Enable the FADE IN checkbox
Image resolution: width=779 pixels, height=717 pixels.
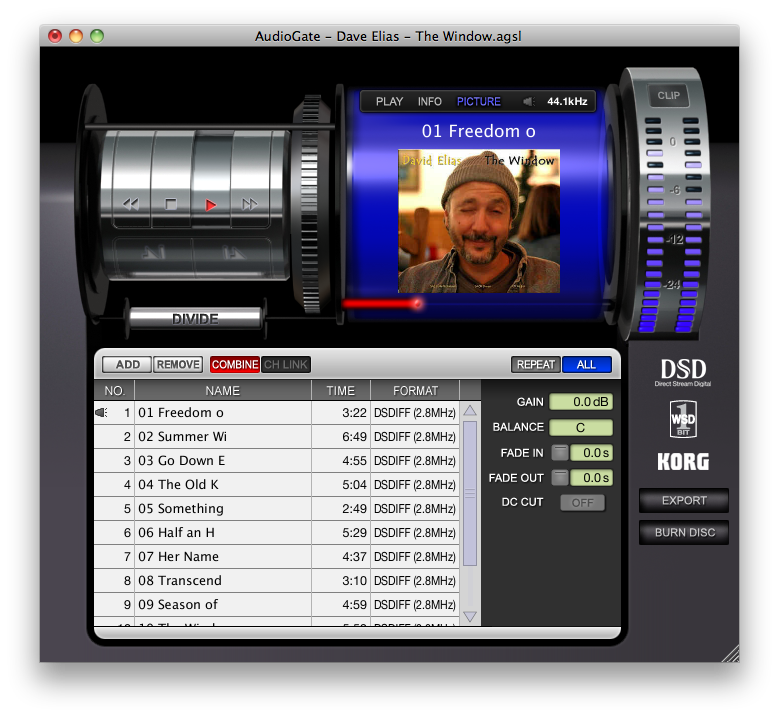tap(559, 453)
